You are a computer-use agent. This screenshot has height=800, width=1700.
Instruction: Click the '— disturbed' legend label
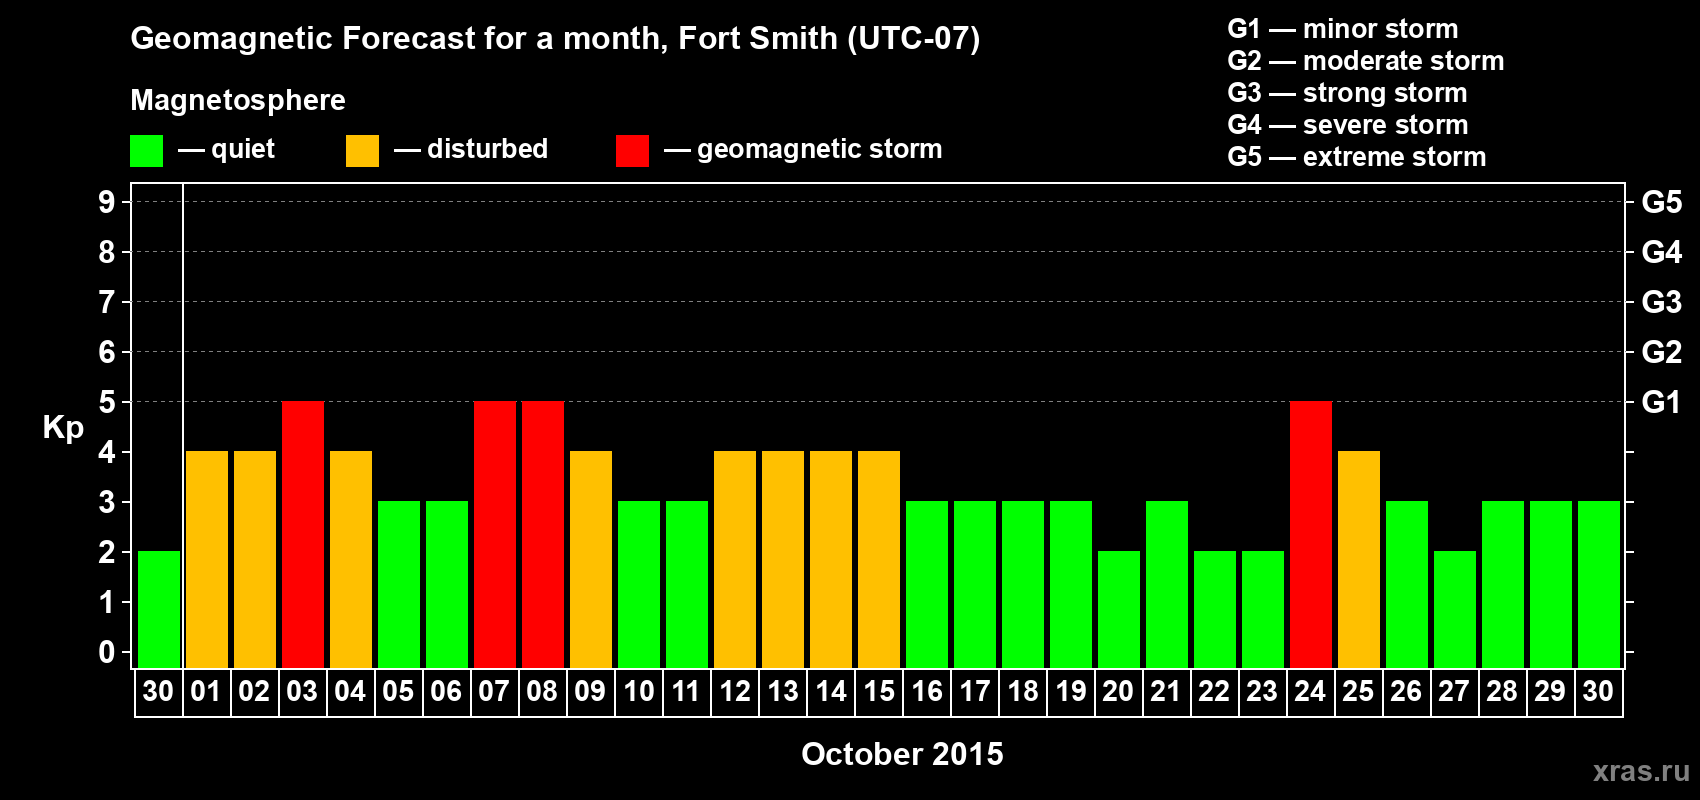tap(471, 149)
